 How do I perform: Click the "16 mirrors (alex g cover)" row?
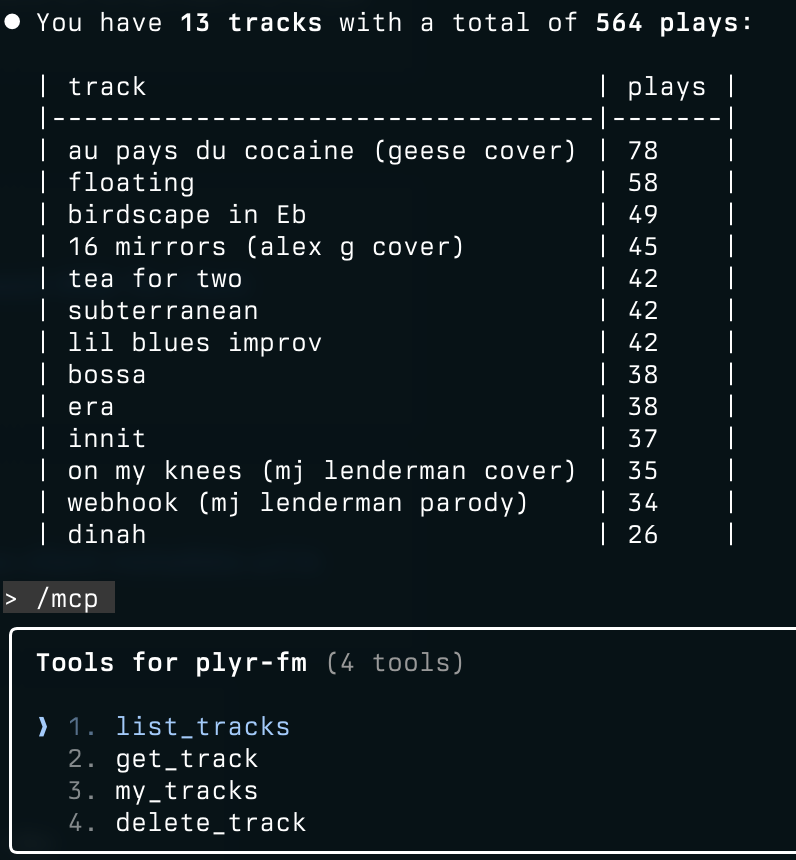(x=266, y=247)
